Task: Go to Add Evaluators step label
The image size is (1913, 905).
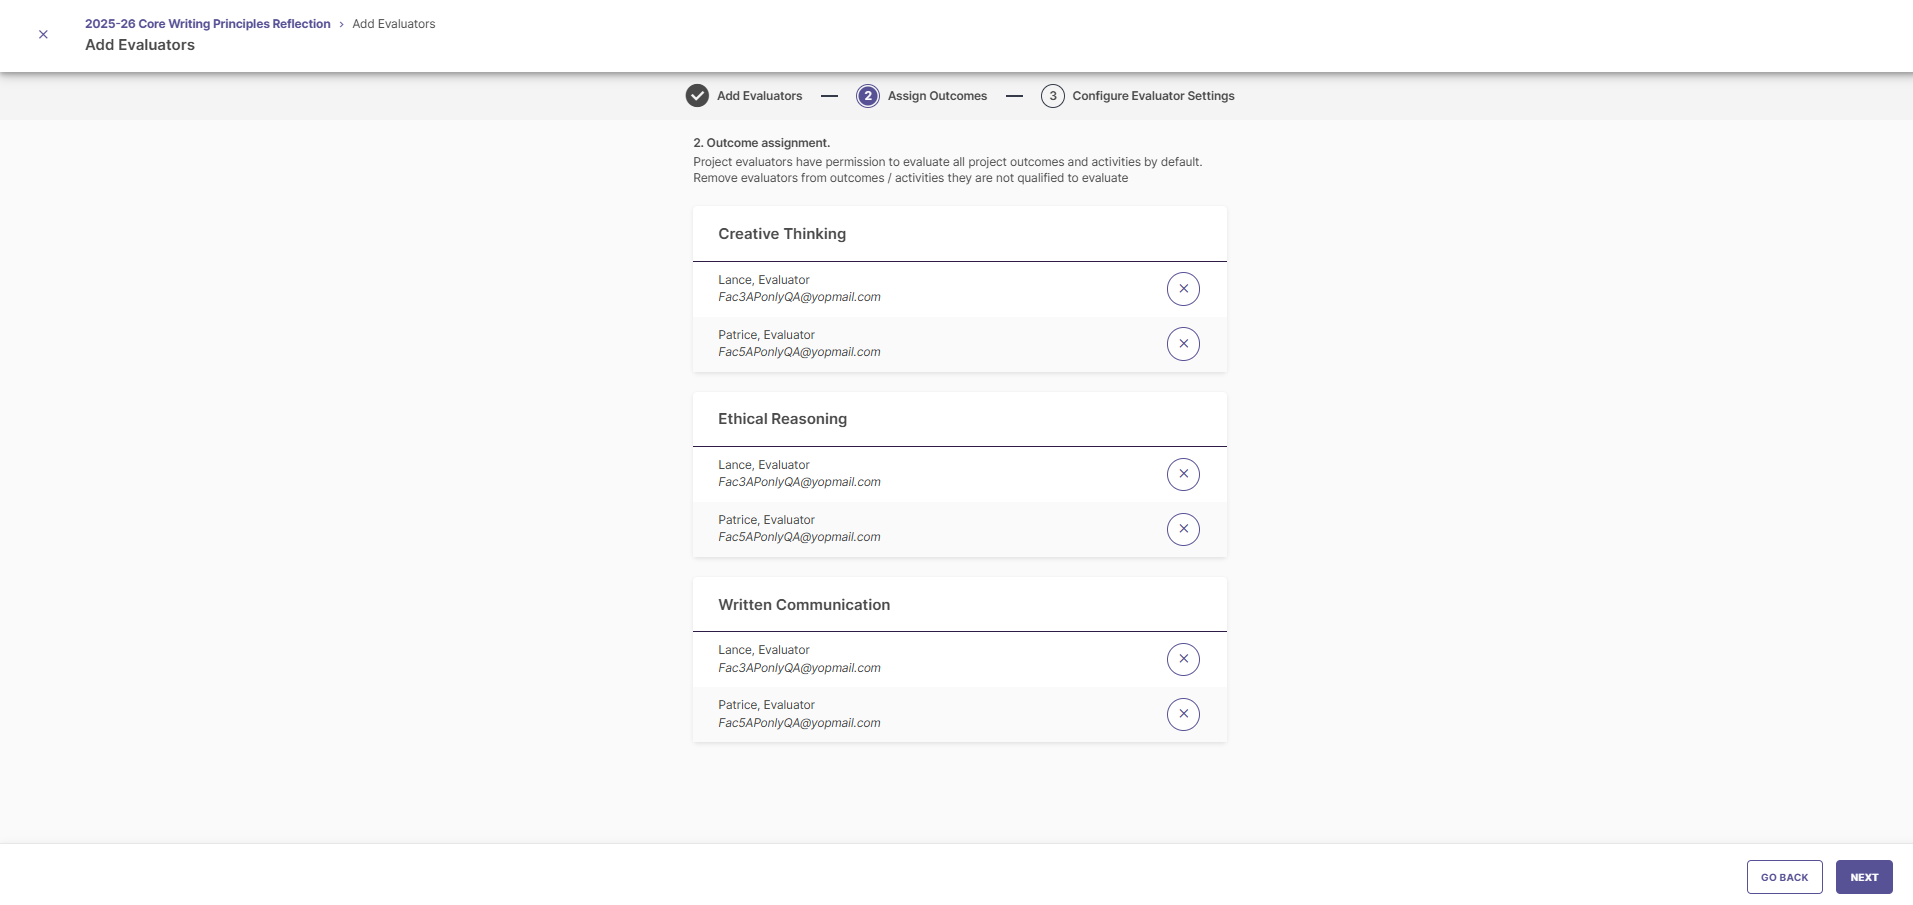Action: [759, 96]
